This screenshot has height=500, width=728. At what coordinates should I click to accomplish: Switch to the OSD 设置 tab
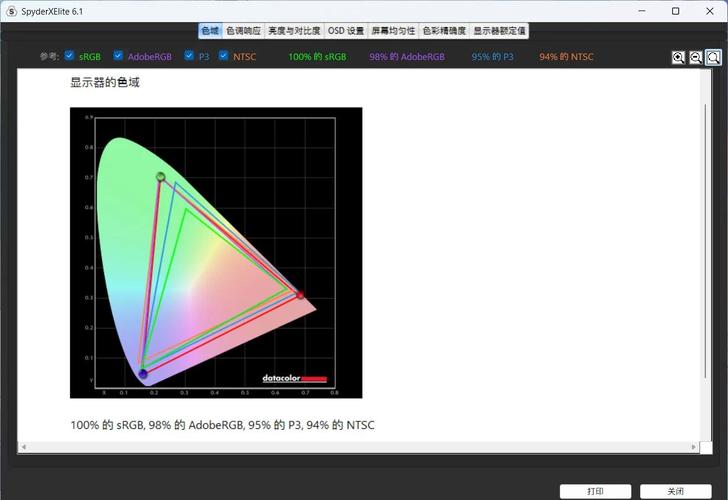(346, 31)
